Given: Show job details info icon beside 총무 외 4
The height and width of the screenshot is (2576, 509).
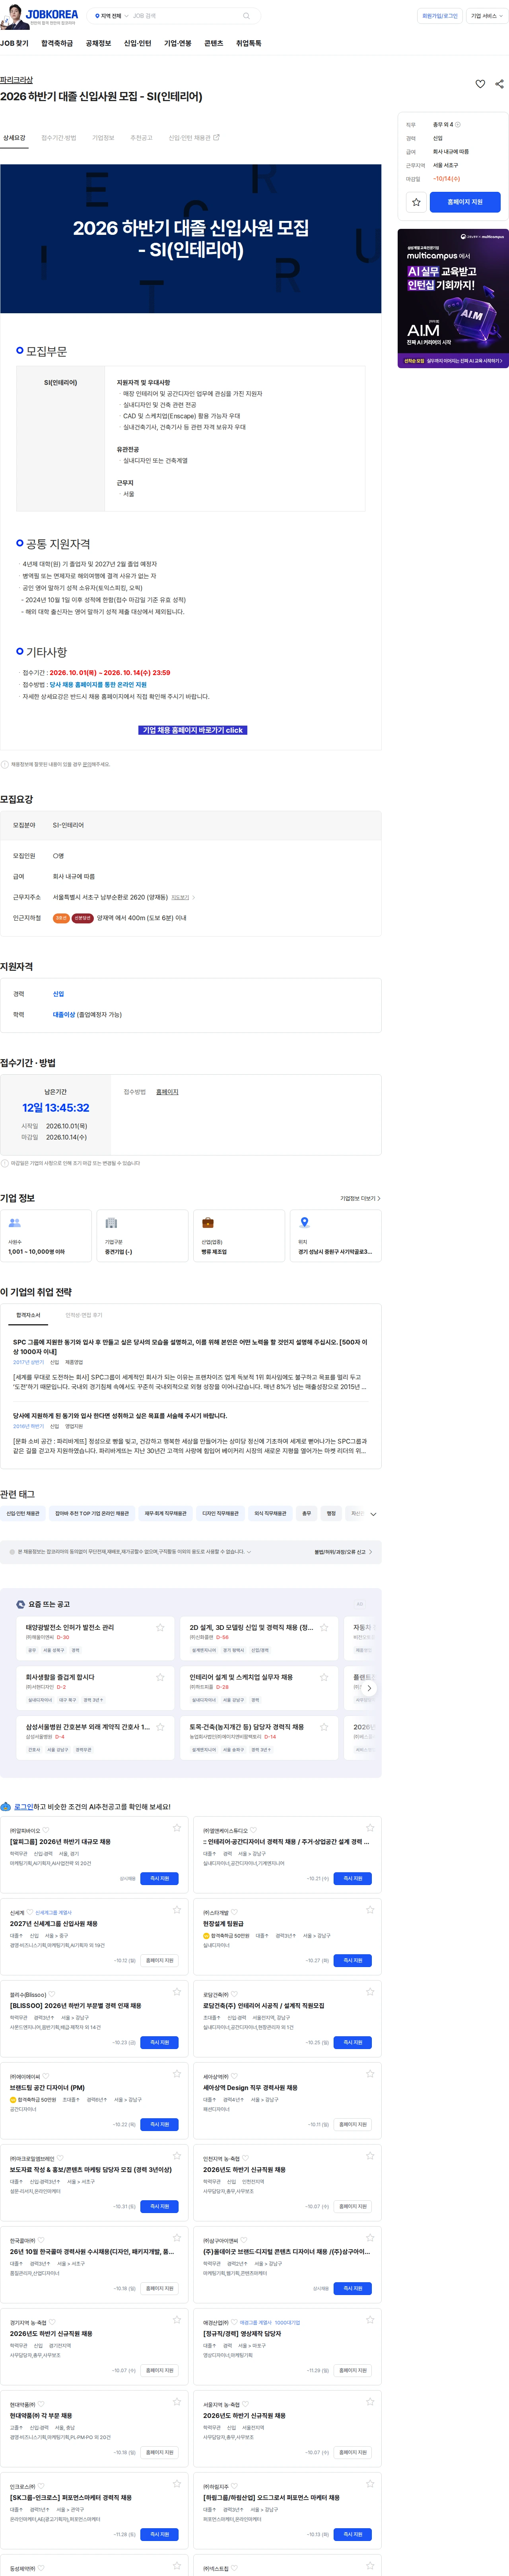Looking at the screenshot, I should (458, 125).
